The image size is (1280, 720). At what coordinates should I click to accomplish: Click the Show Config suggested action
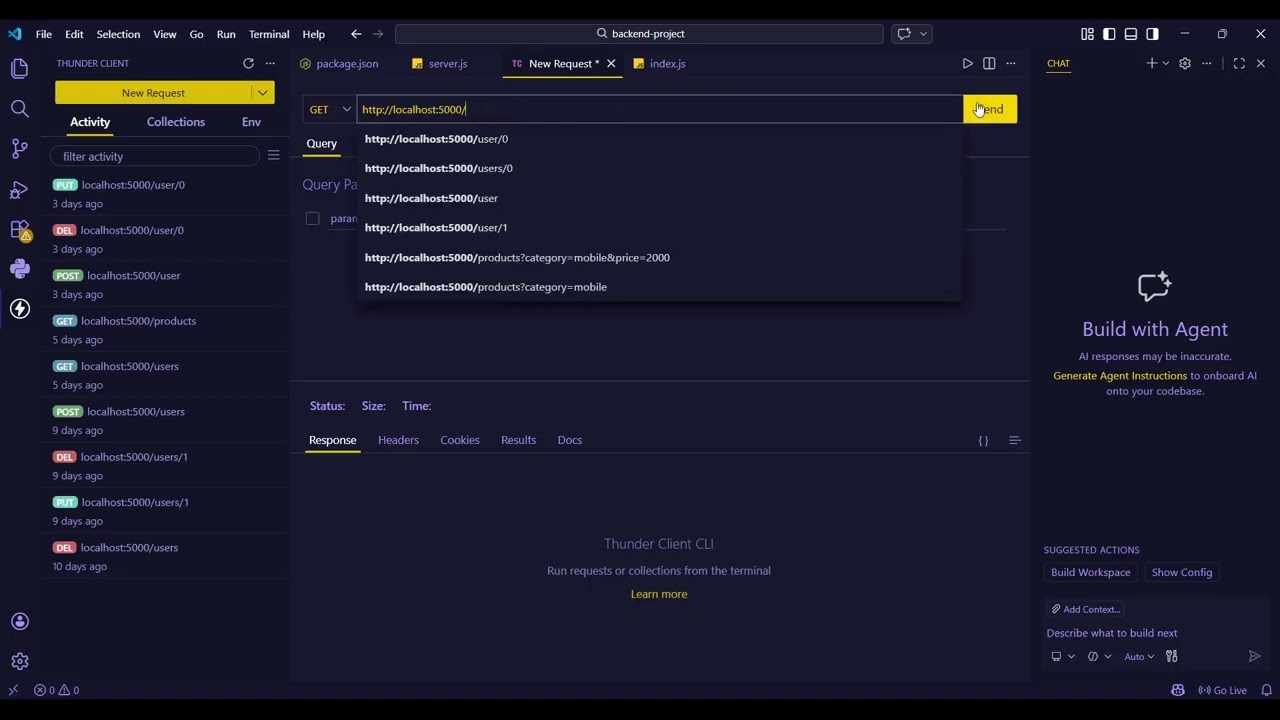click(x=1181, y=572)
